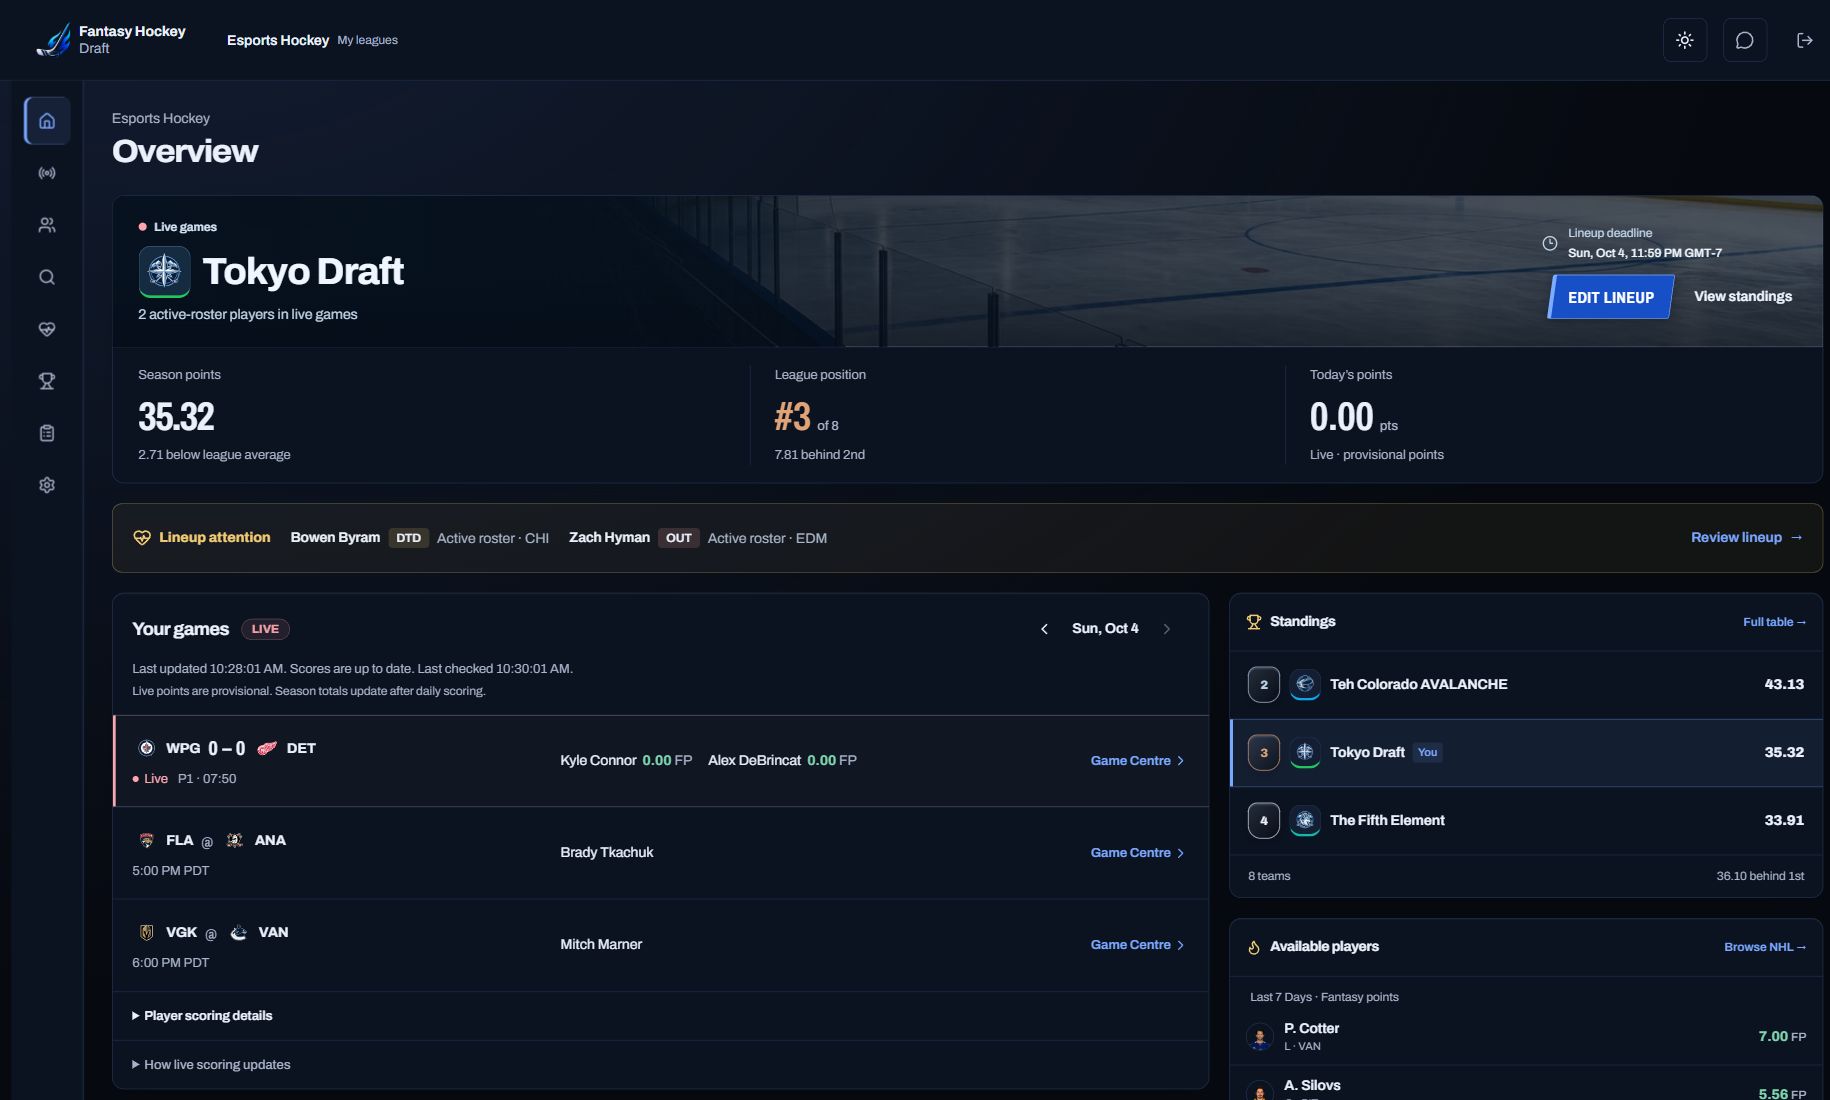Click Bowen Byram in lineup attention
1830x1100 pixels.
(335, 538)
